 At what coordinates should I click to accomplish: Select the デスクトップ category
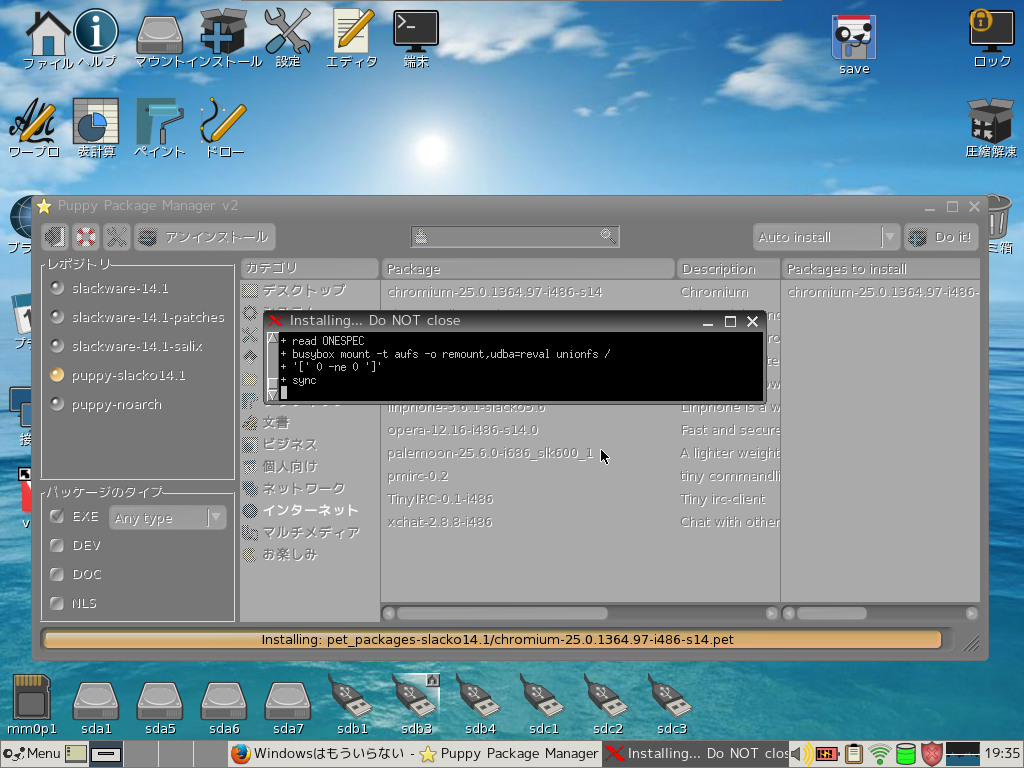[x=310, y=290]
